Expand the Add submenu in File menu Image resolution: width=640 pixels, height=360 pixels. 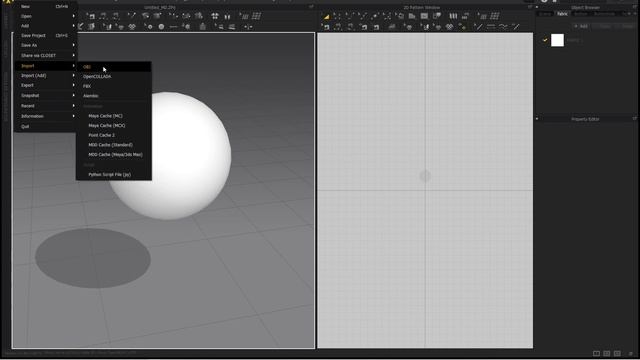[x=45, y=26]
